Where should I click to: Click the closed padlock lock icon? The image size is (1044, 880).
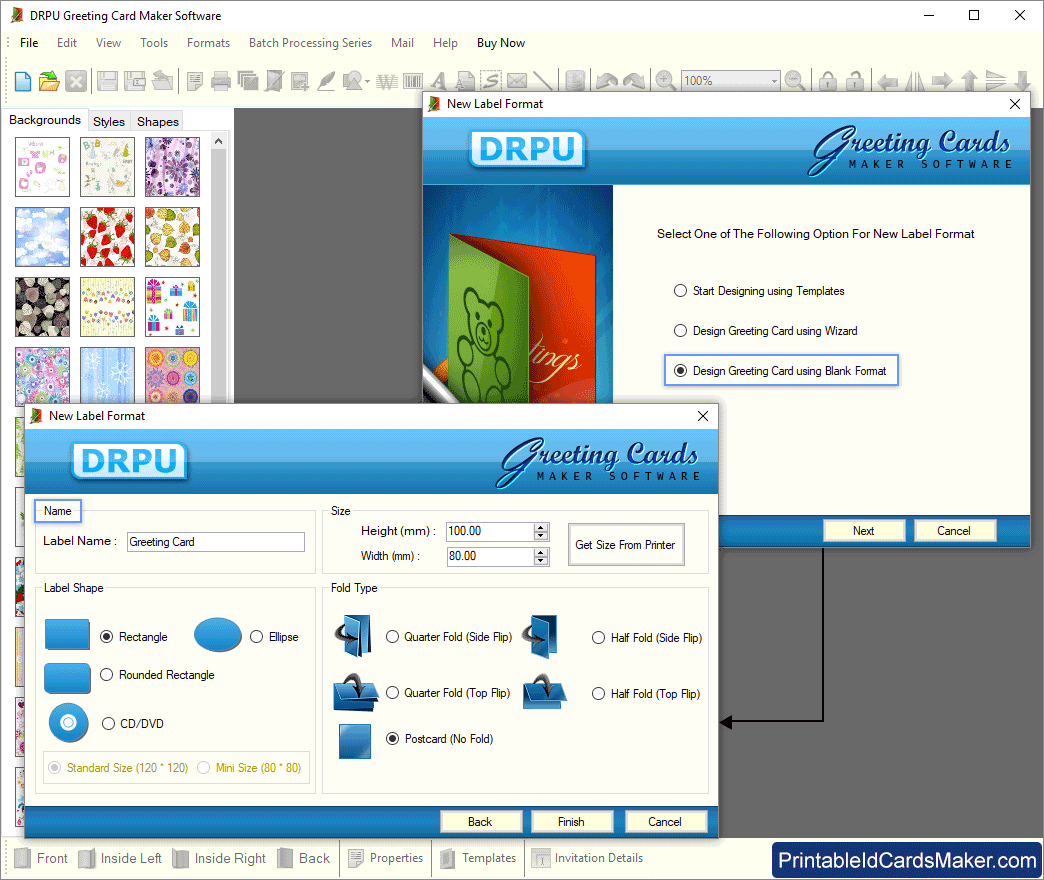828,81
